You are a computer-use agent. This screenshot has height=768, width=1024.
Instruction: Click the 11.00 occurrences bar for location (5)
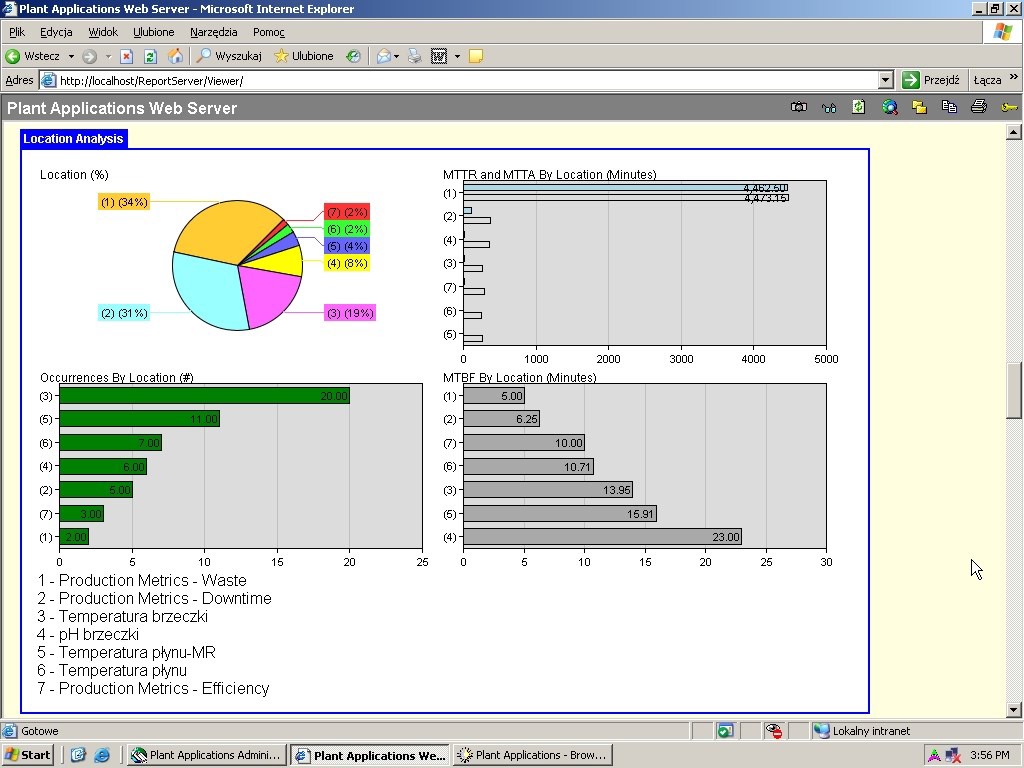(x=140, y=419)
